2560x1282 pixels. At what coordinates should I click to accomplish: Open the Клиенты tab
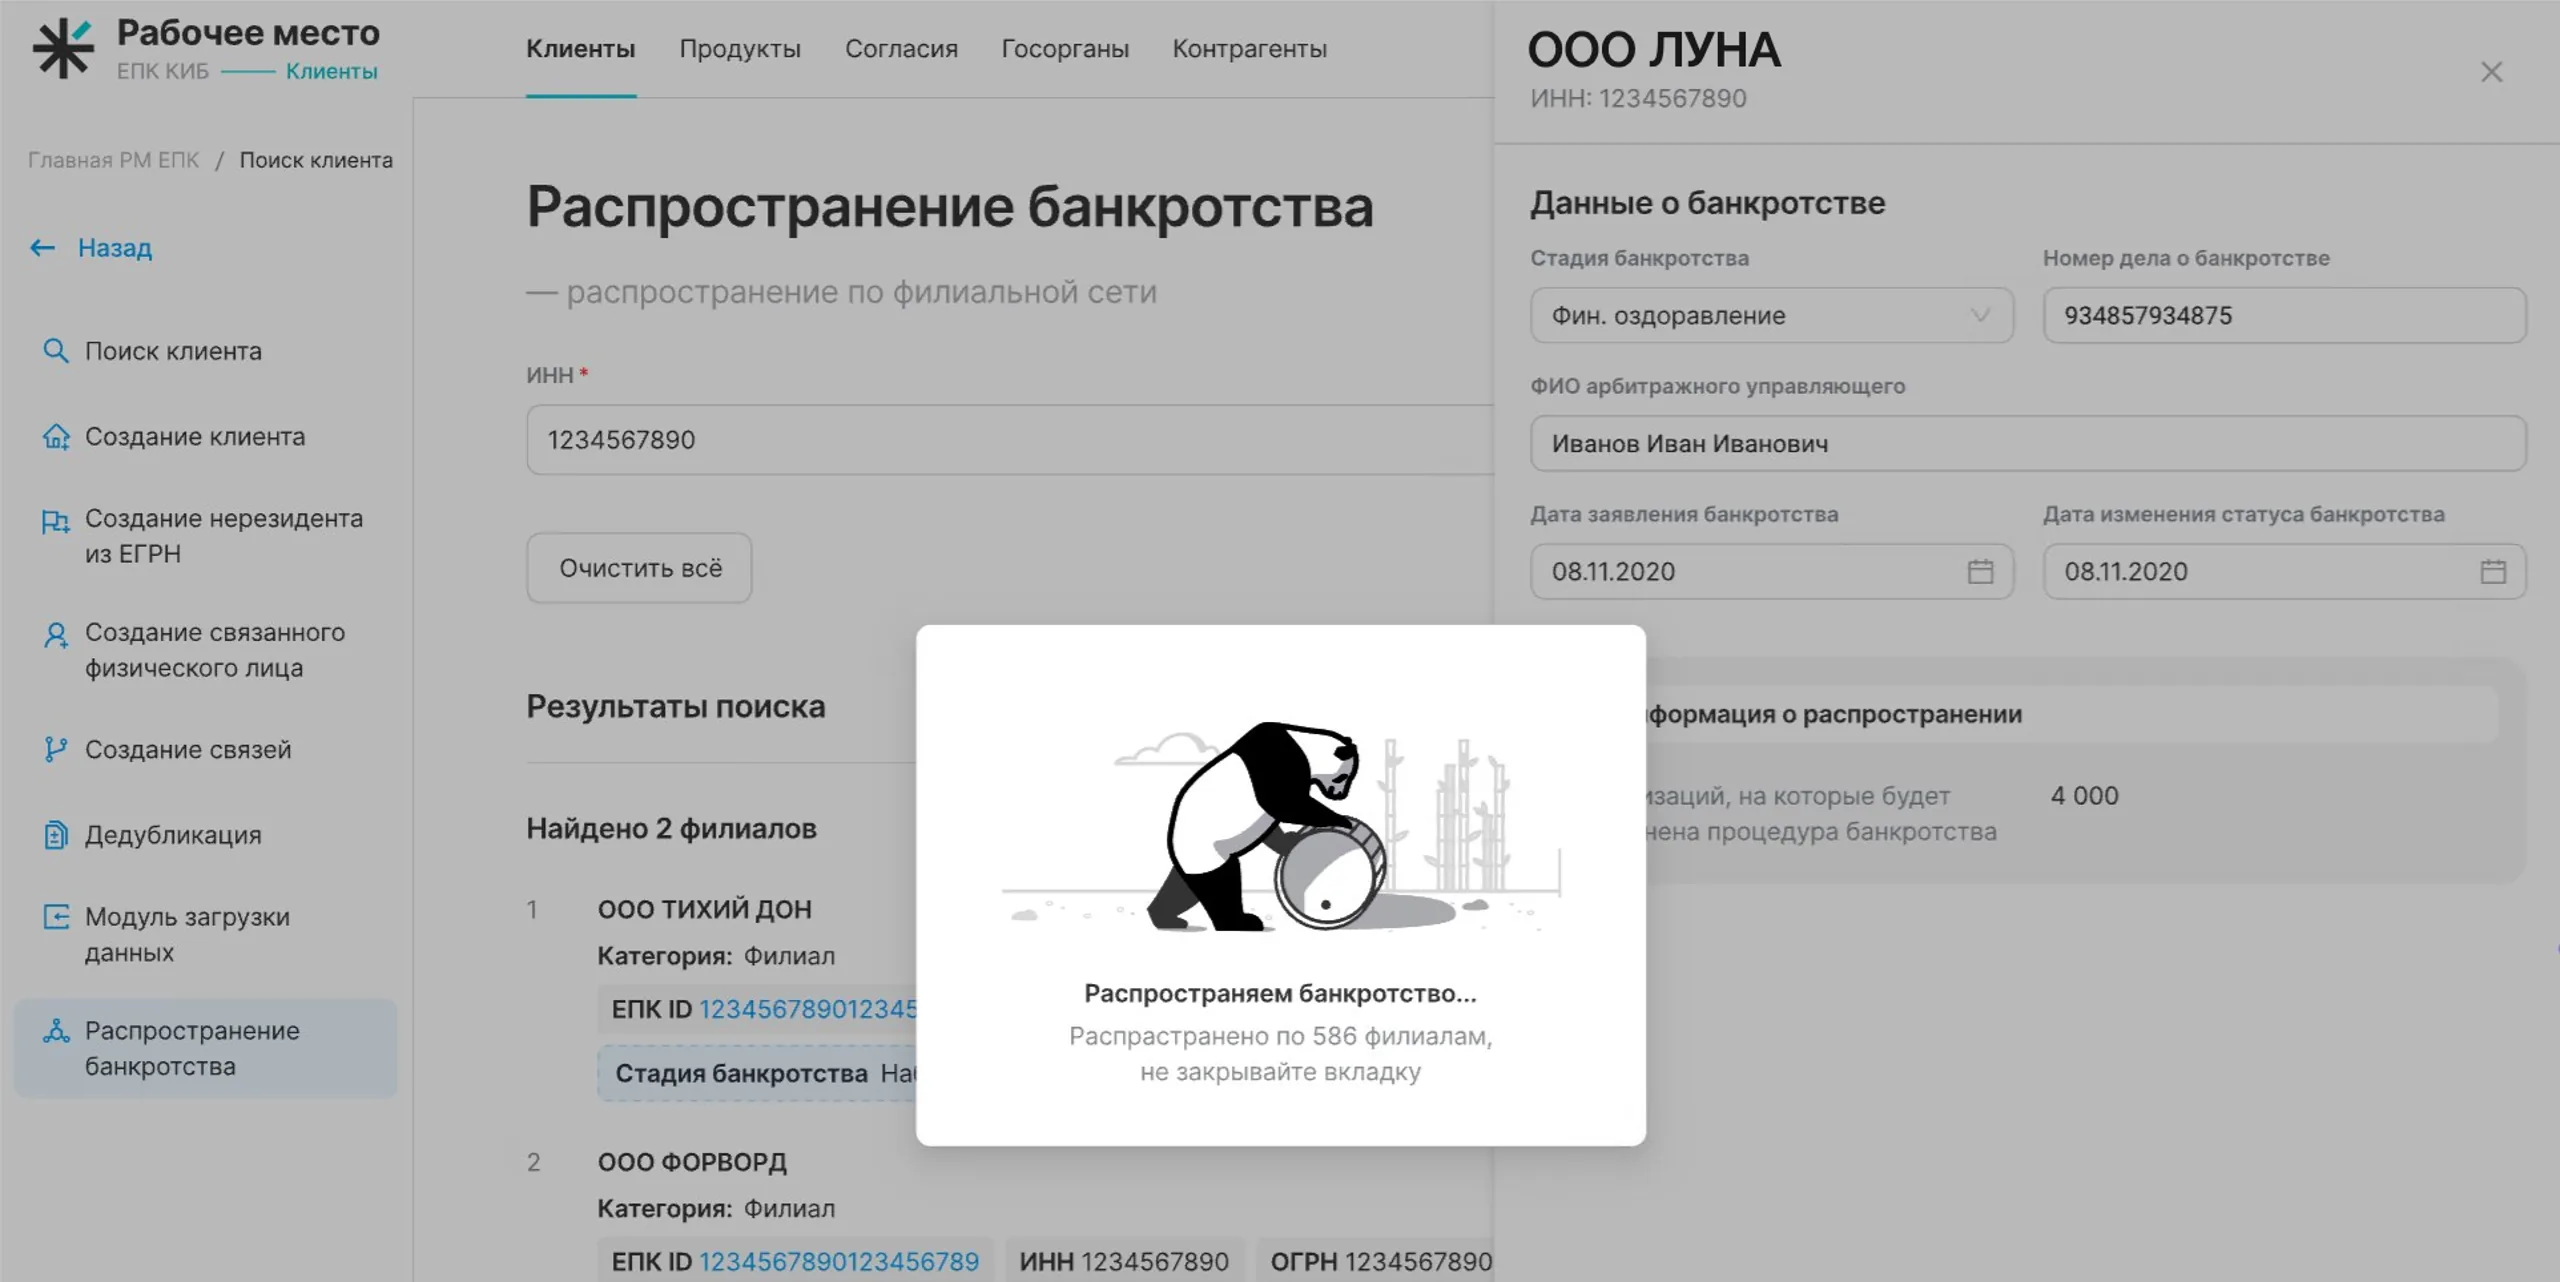tap(581, 49)
